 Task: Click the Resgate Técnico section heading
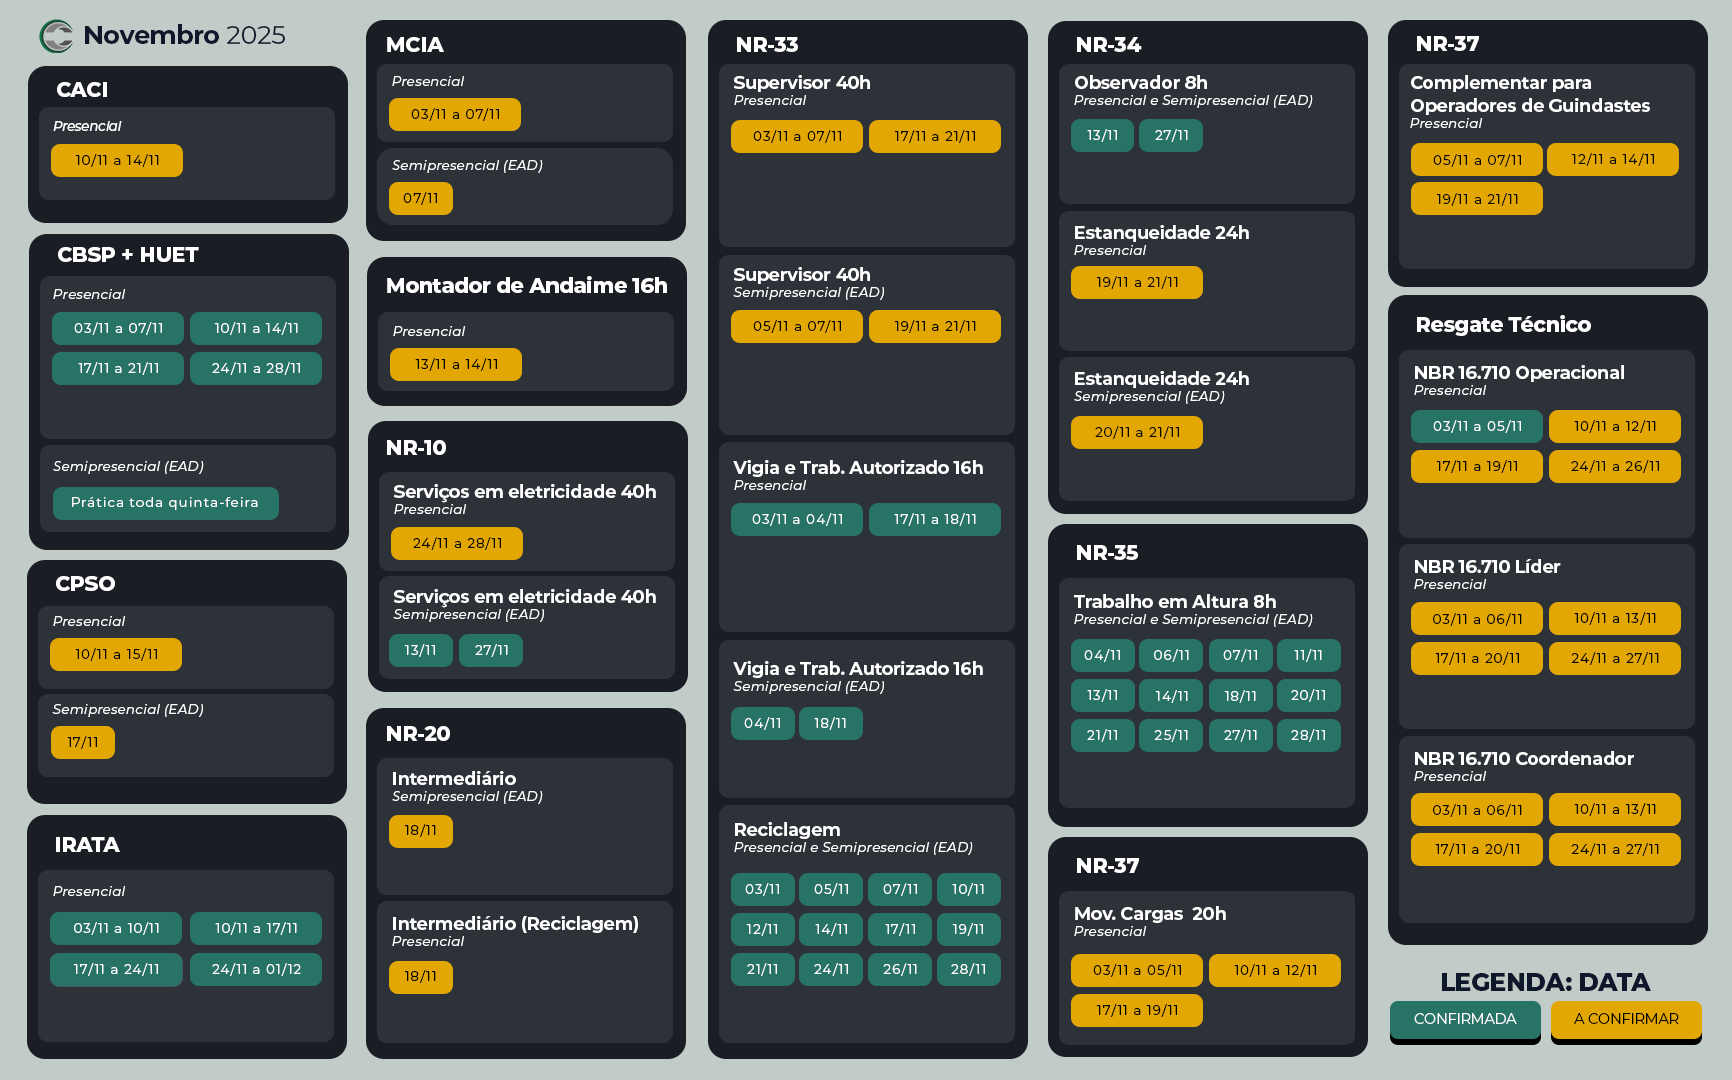1502,324
